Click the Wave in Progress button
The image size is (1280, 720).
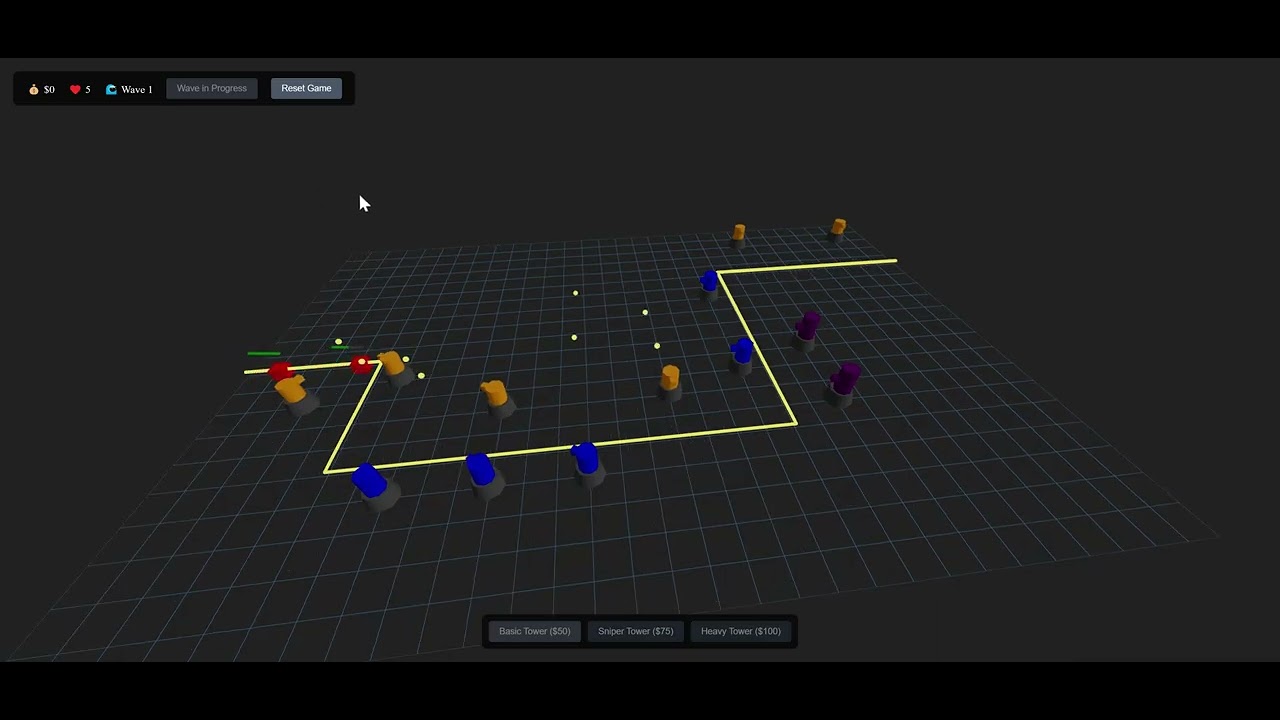[x=212, y=88]
